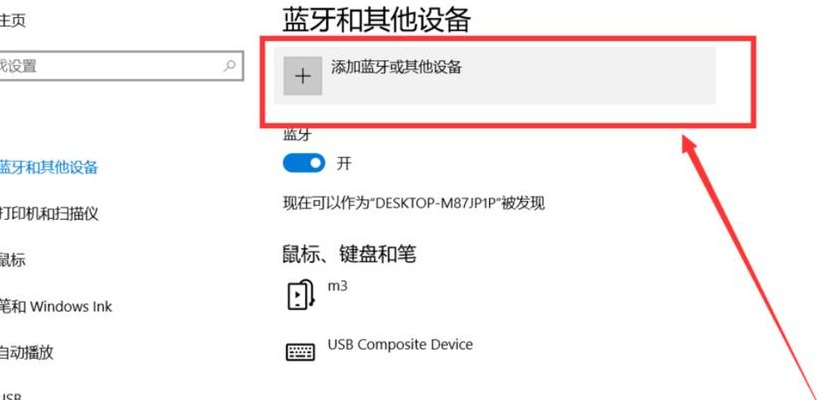Open 笔和 Windows Ink settings
The image size is (819, 400).
point(56,306)
